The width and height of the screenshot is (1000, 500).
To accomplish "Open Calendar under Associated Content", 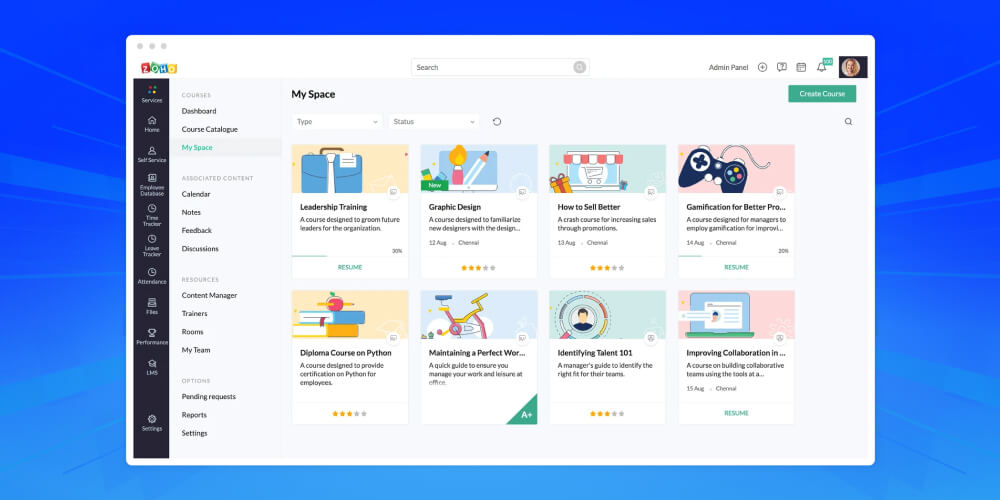I will pos(196,194).
